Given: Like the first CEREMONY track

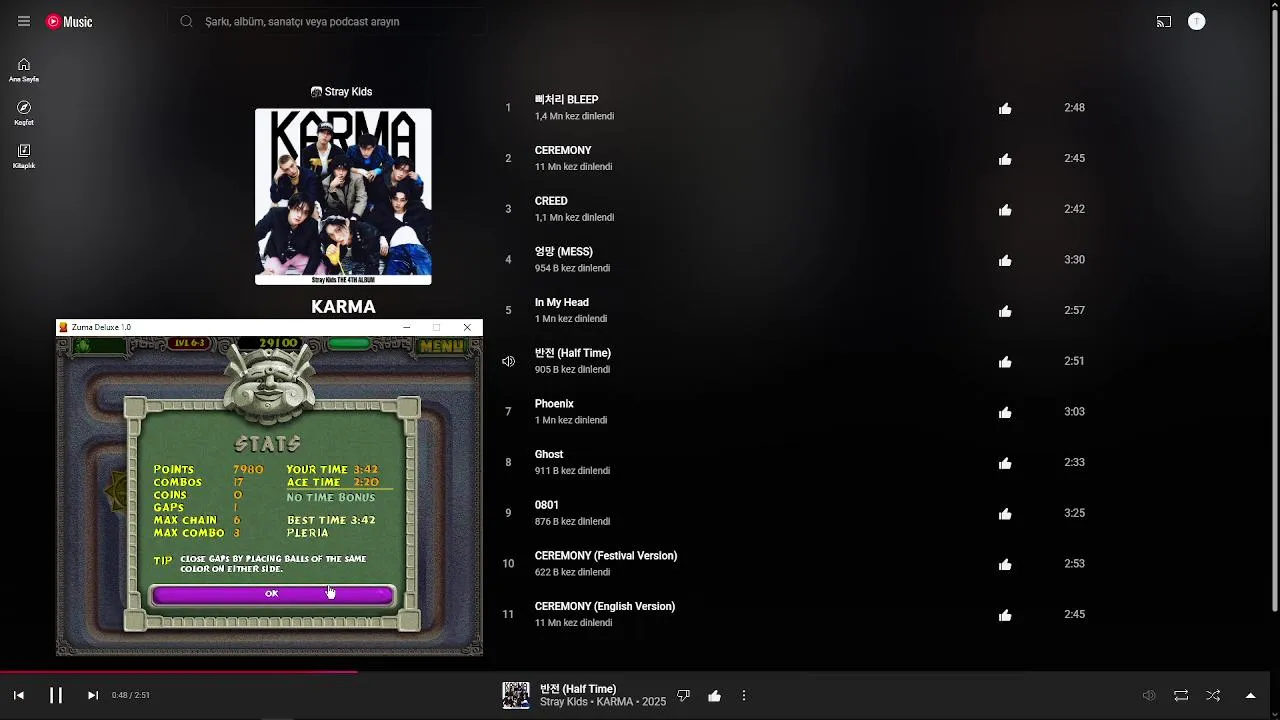Looking at the screenshot, I should (x=1005, y=159).
